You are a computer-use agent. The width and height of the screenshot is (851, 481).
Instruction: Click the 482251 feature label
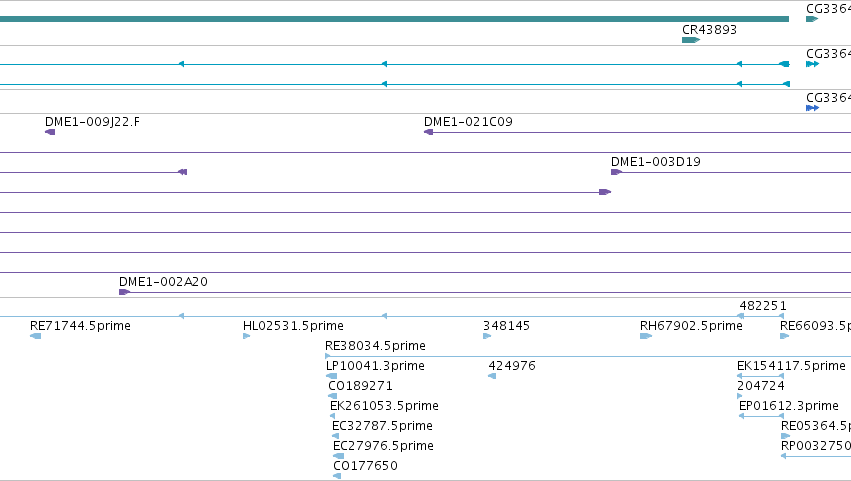763,306
